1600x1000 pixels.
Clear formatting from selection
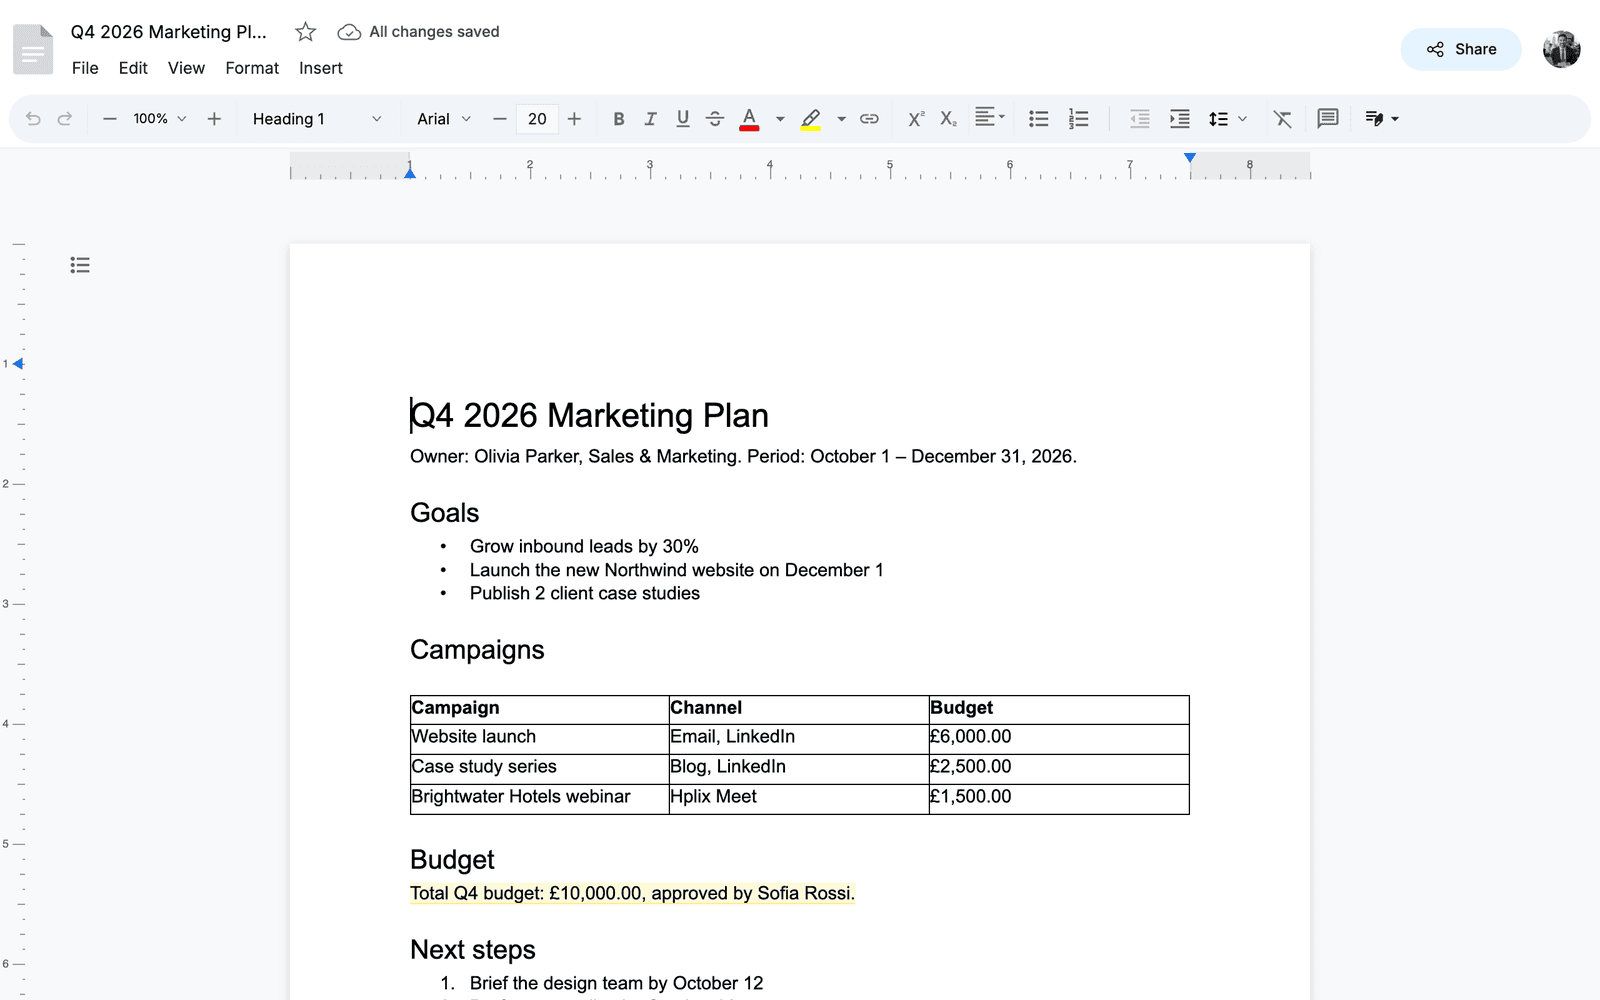pos(1283,119)
